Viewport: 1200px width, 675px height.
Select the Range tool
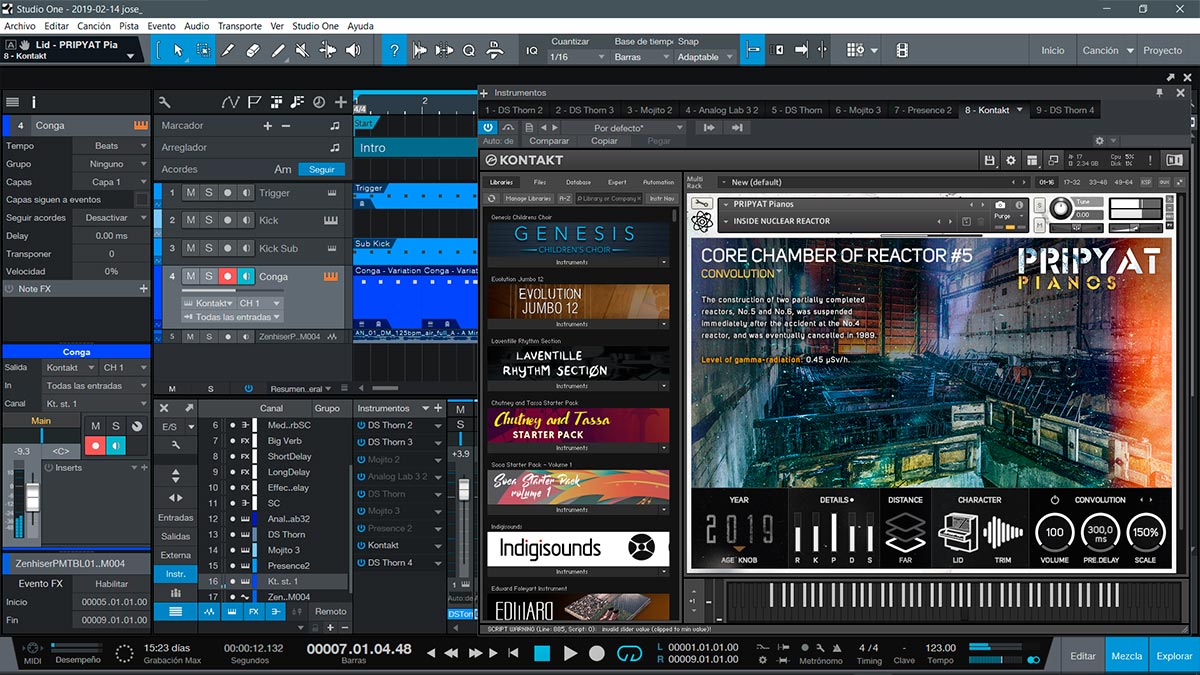pos(203,50)
